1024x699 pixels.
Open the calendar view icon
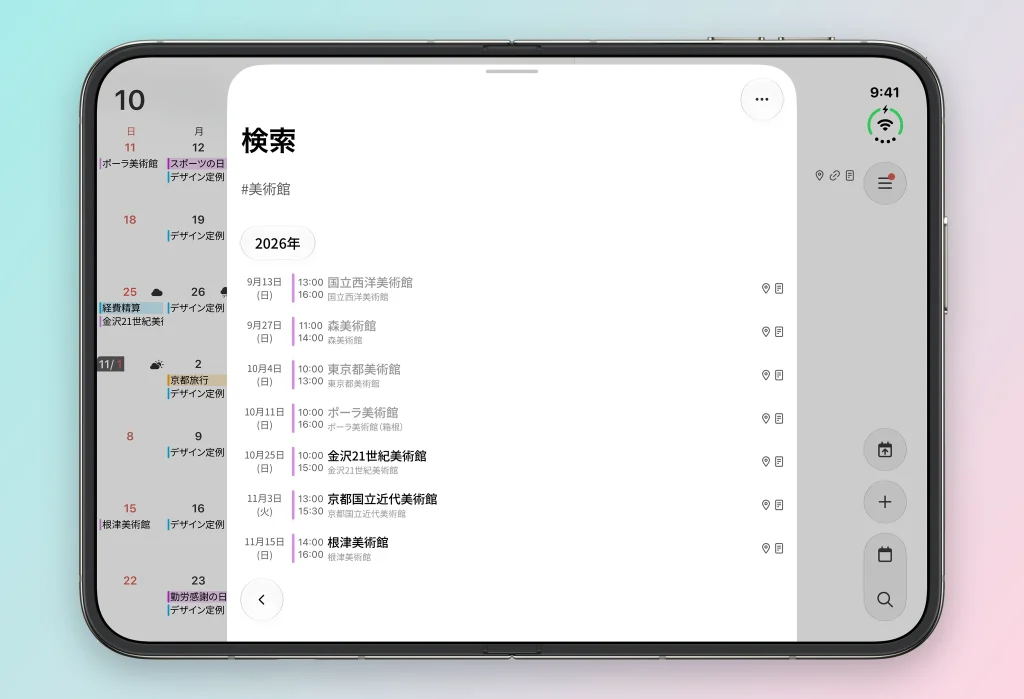coord(885,555)
